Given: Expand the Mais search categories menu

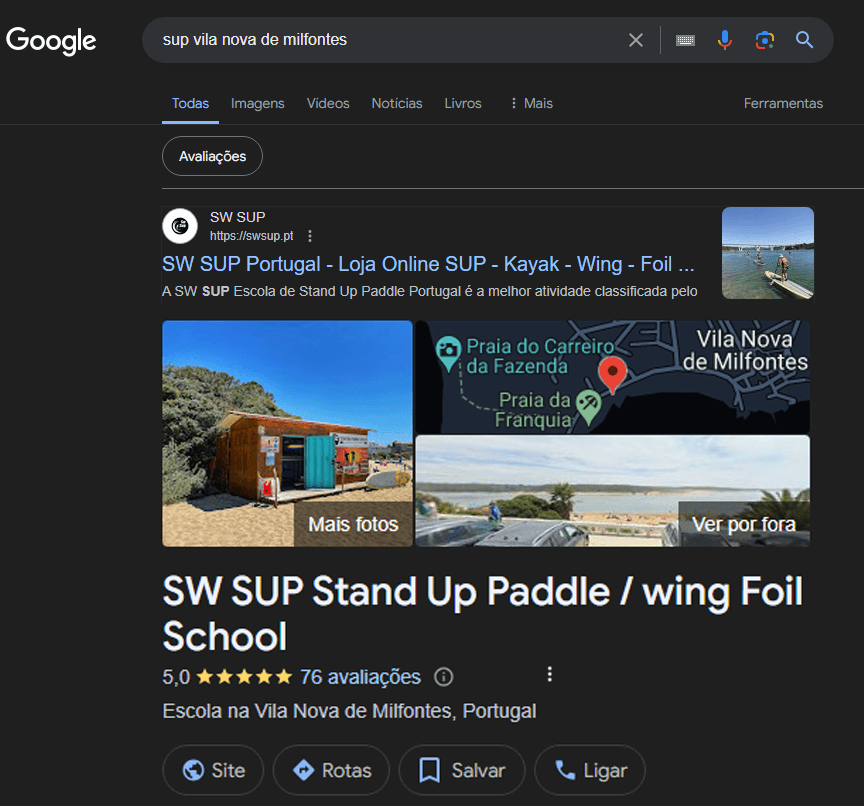Looking at the screenshot, I should pyautogui.click(x=530, y=103).
